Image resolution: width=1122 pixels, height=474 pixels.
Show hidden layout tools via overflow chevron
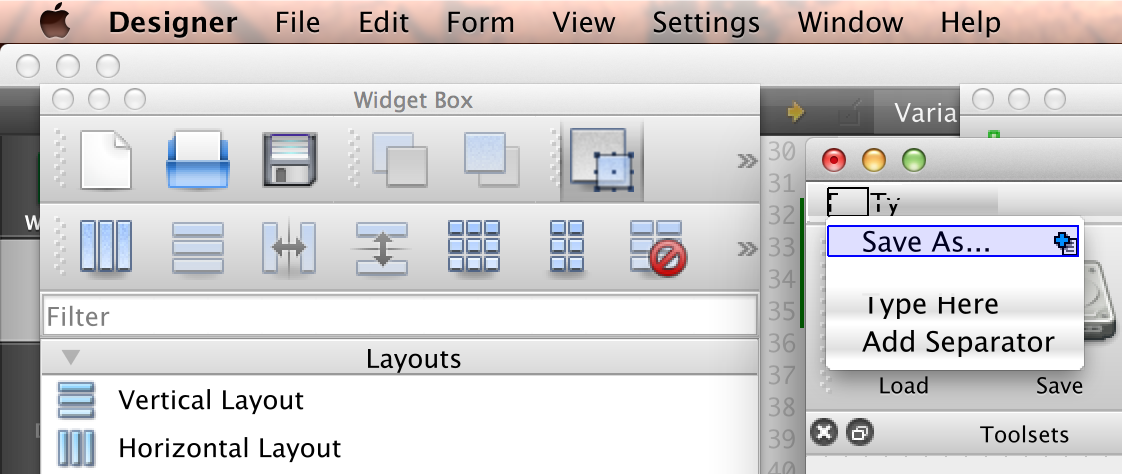point(745,247)
